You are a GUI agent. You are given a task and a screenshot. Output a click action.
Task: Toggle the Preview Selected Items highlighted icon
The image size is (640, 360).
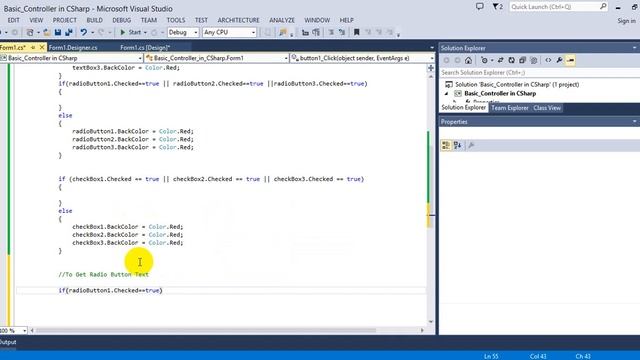click(570, 60)
